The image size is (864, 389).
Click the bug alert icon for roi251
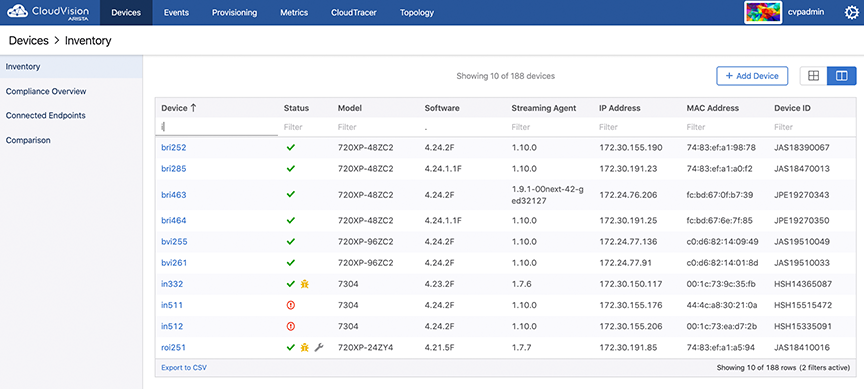(x=305, y=348)
